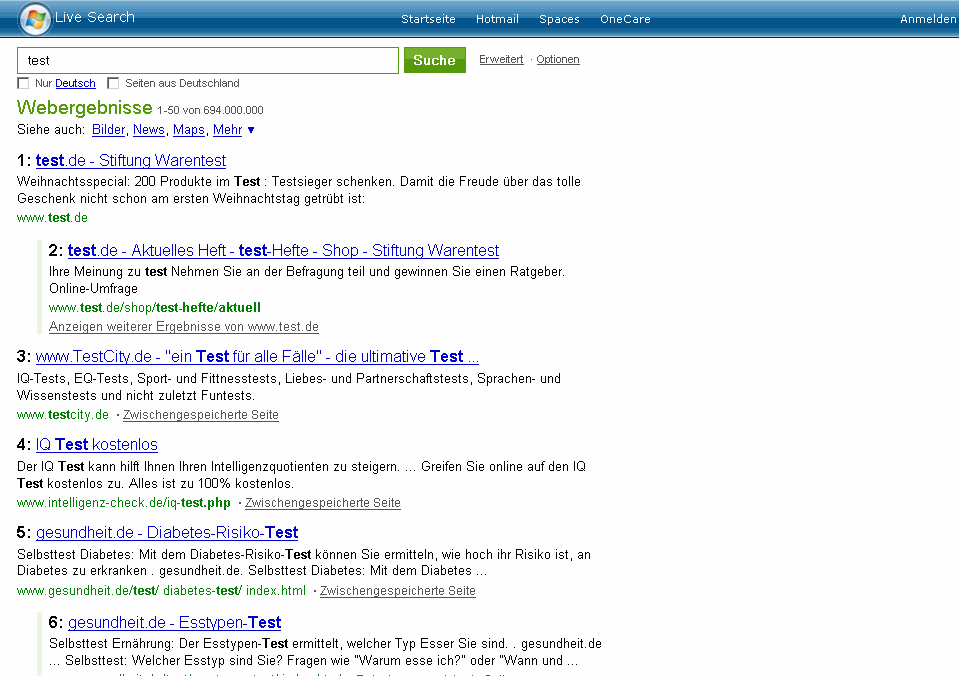The image size is (959, 676).
Task: View cached page for intelligenz-check.de
Action: pyautogui.click(x=322, y=503)
